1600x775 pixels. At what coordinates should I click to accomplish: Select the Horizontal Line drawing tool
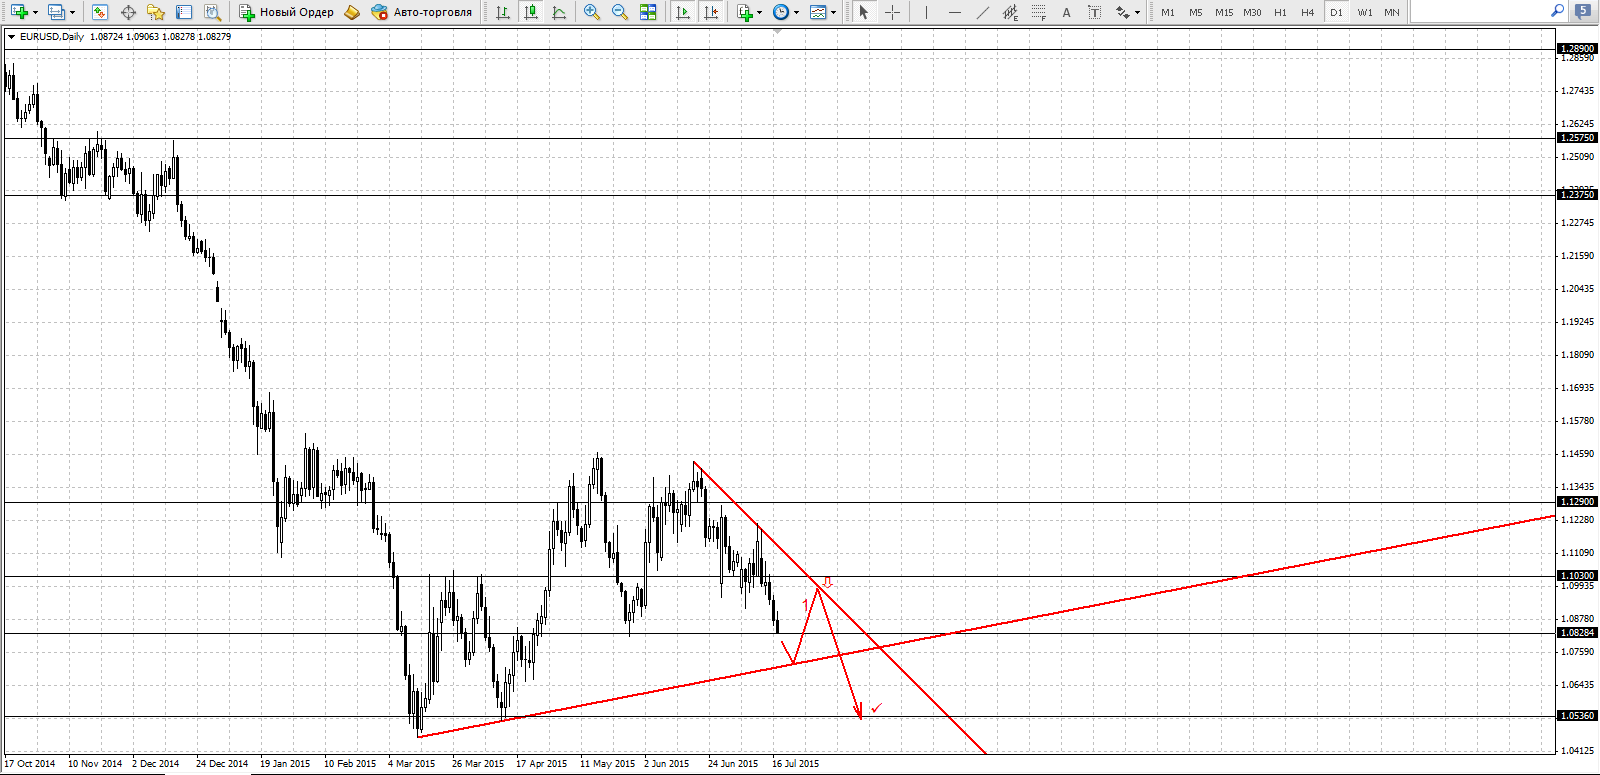click(x=955, y=12)
